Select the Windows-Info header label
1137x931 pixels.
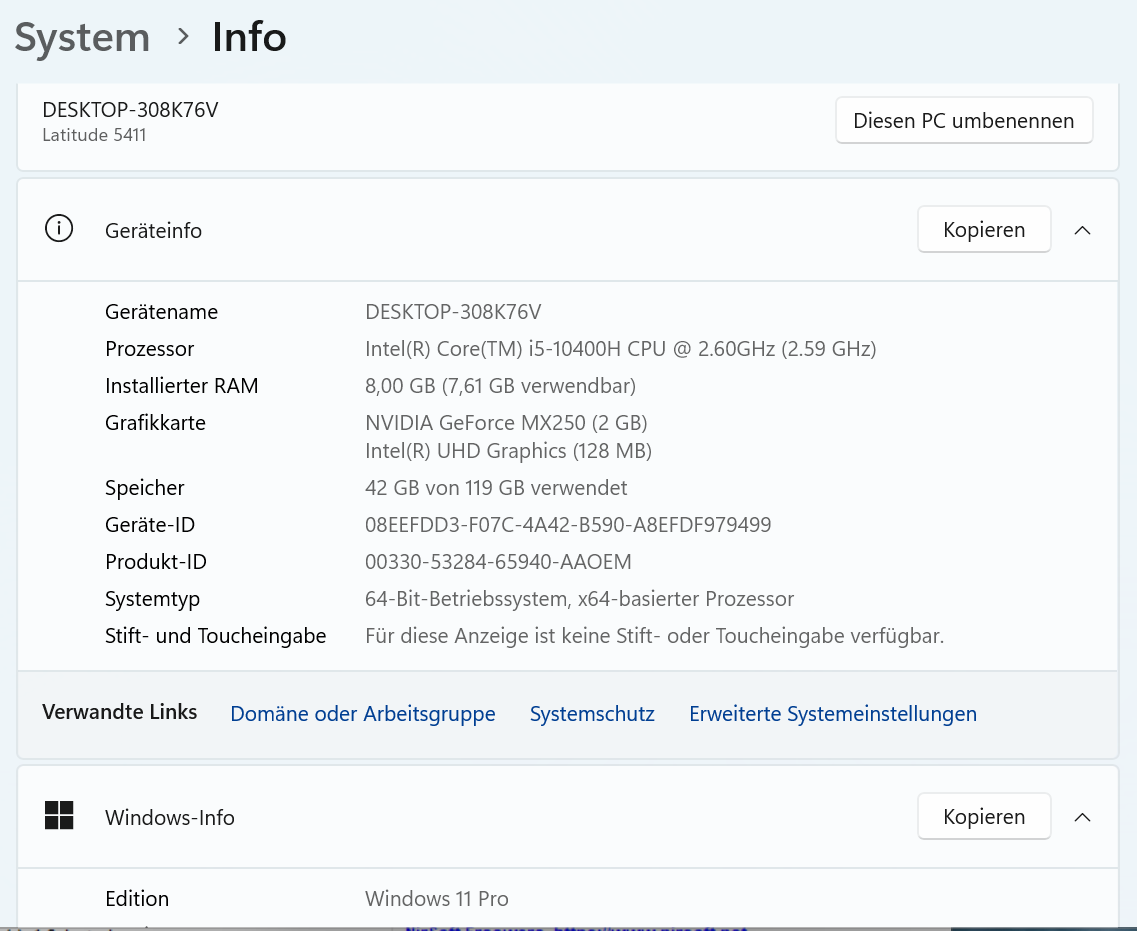[x=170, y=818]
